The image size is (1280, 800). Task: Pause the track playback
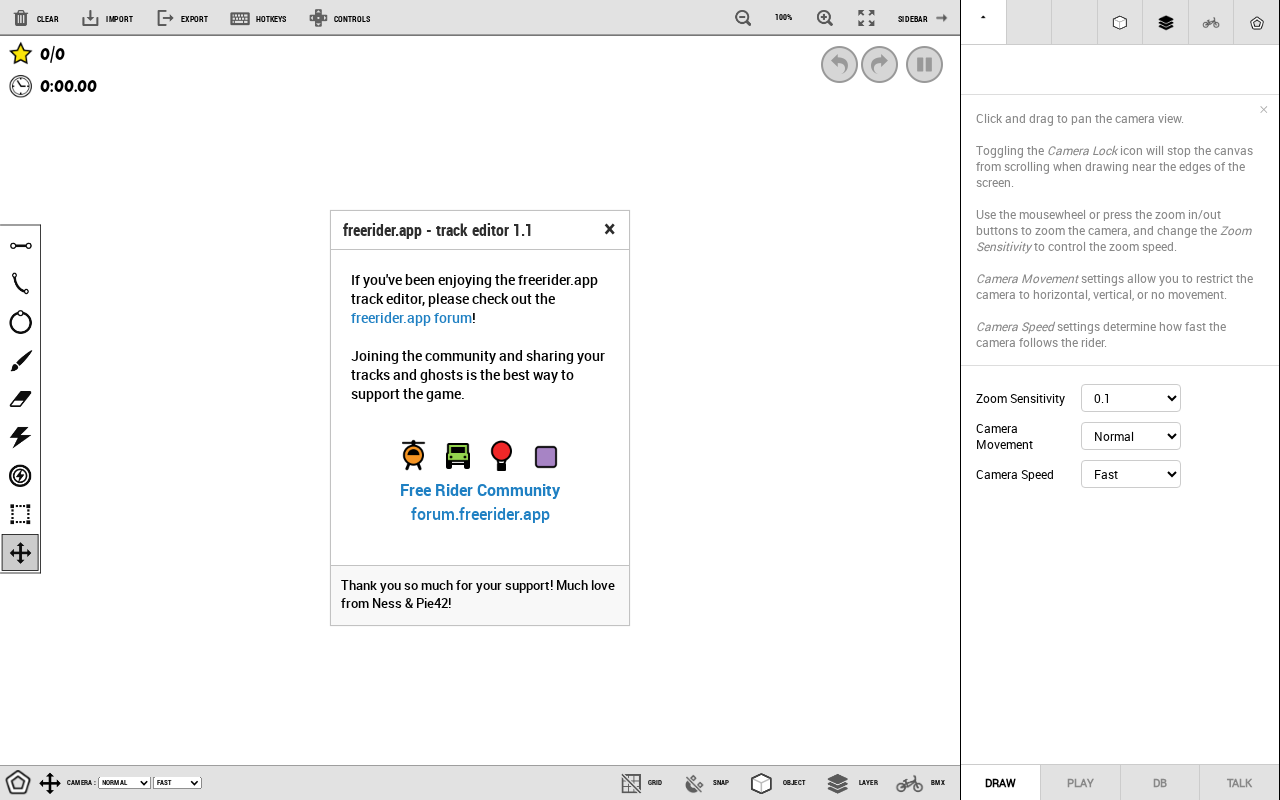(x=925, y=65)
